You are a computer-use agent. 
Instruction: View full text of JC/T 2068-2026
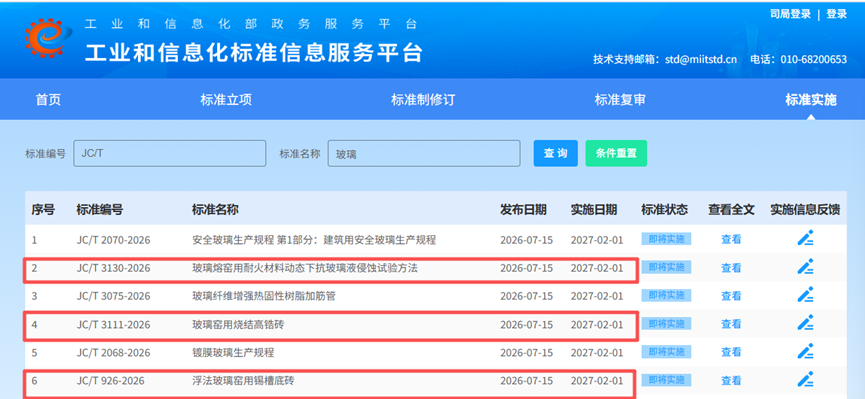coord(731,353)
